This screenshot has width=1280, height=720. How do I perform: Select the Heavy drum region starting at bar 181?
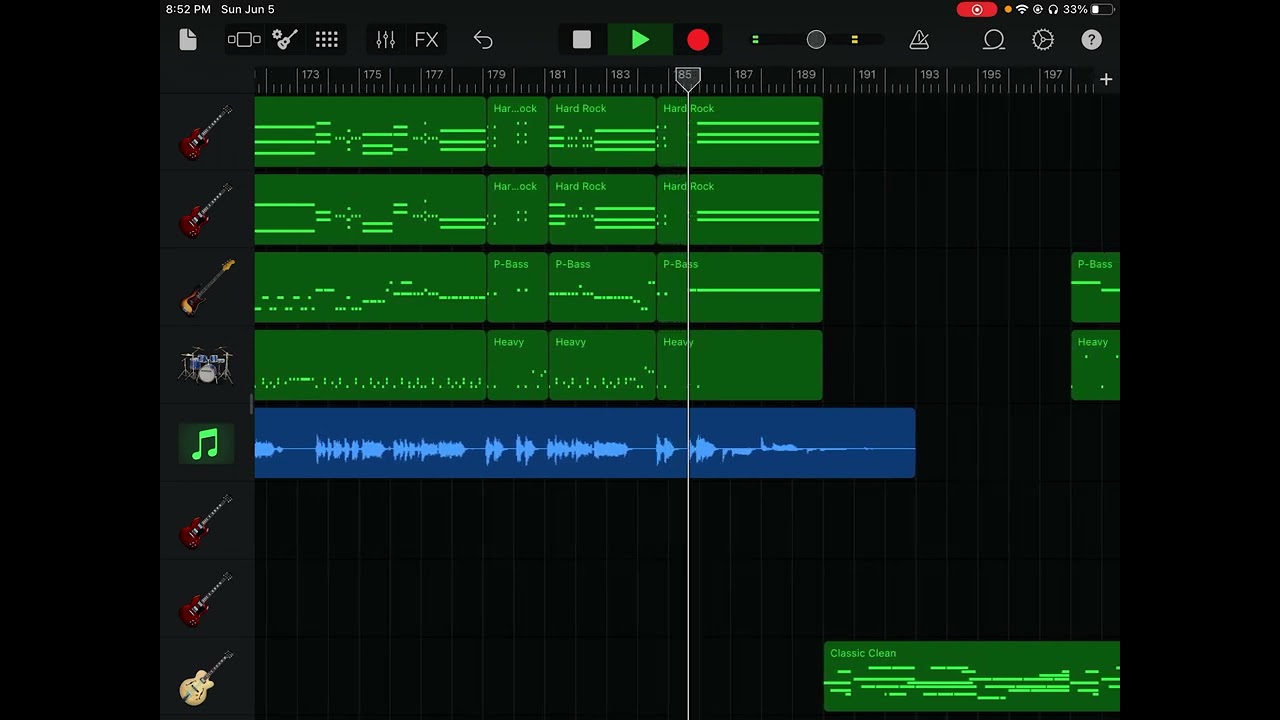tap(602, 366)
